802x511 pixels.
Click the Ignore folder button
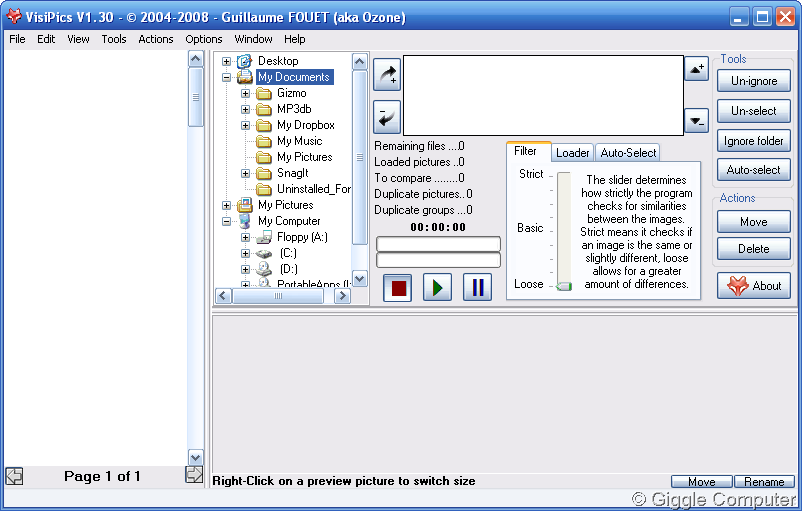point(753,141)
